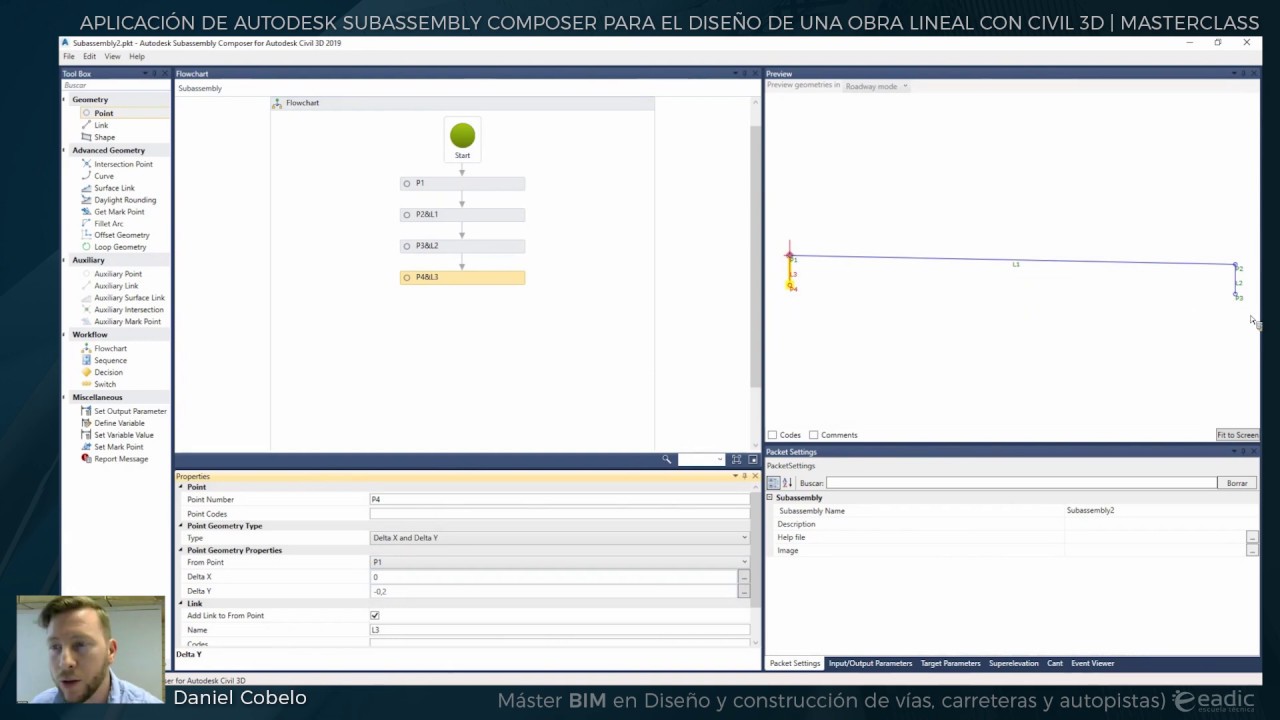Toggle the Codes checkbox in Preview
1280x720 pixels.
(772, 435)
